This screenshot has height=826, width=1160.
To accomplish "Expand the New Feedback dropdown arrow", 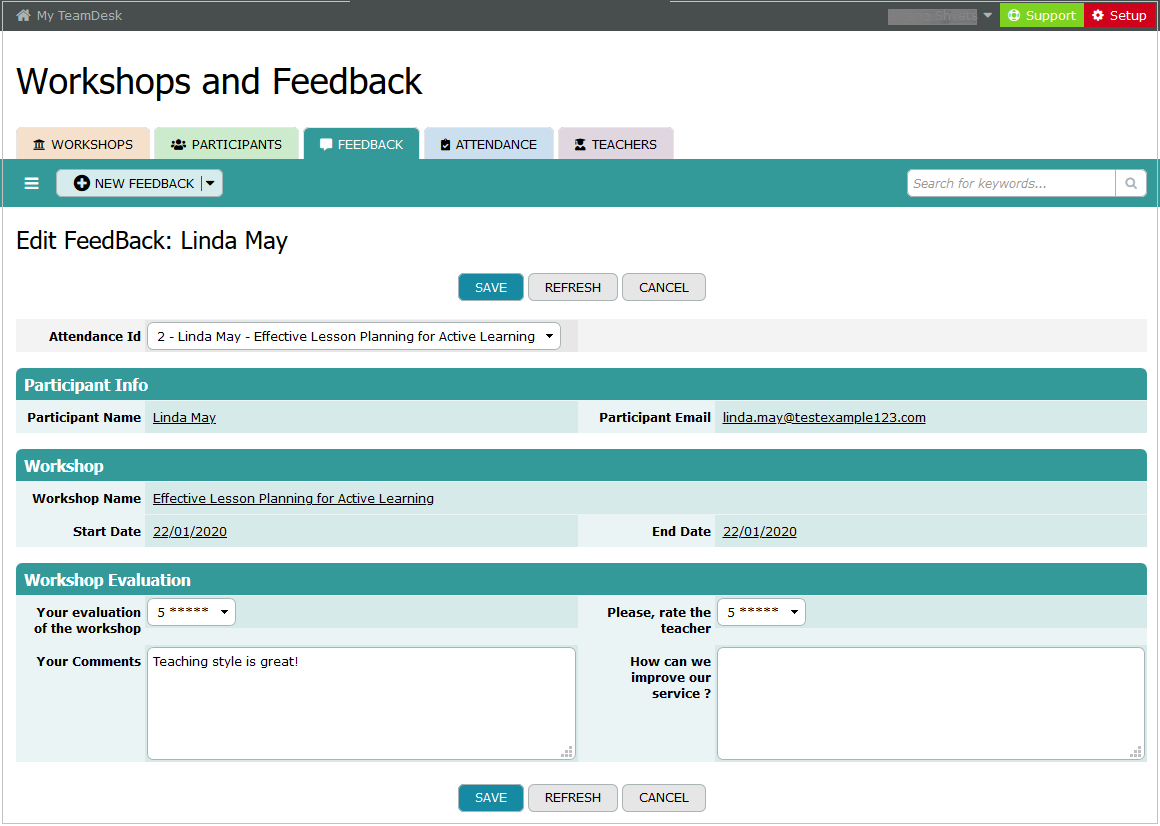I will tap(211, 183).
